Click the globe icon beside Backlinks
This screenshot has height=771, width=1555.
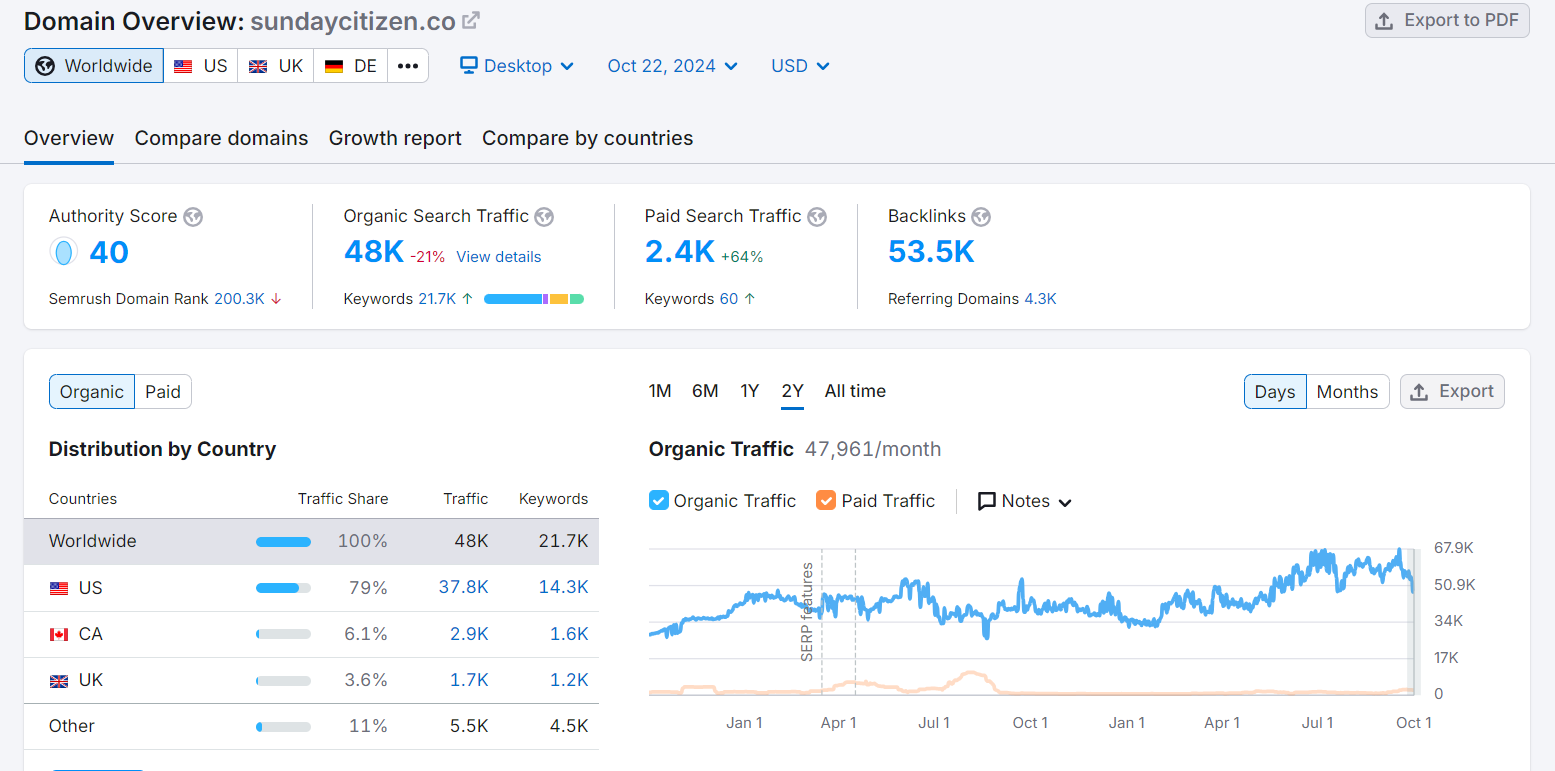(981, 217)
